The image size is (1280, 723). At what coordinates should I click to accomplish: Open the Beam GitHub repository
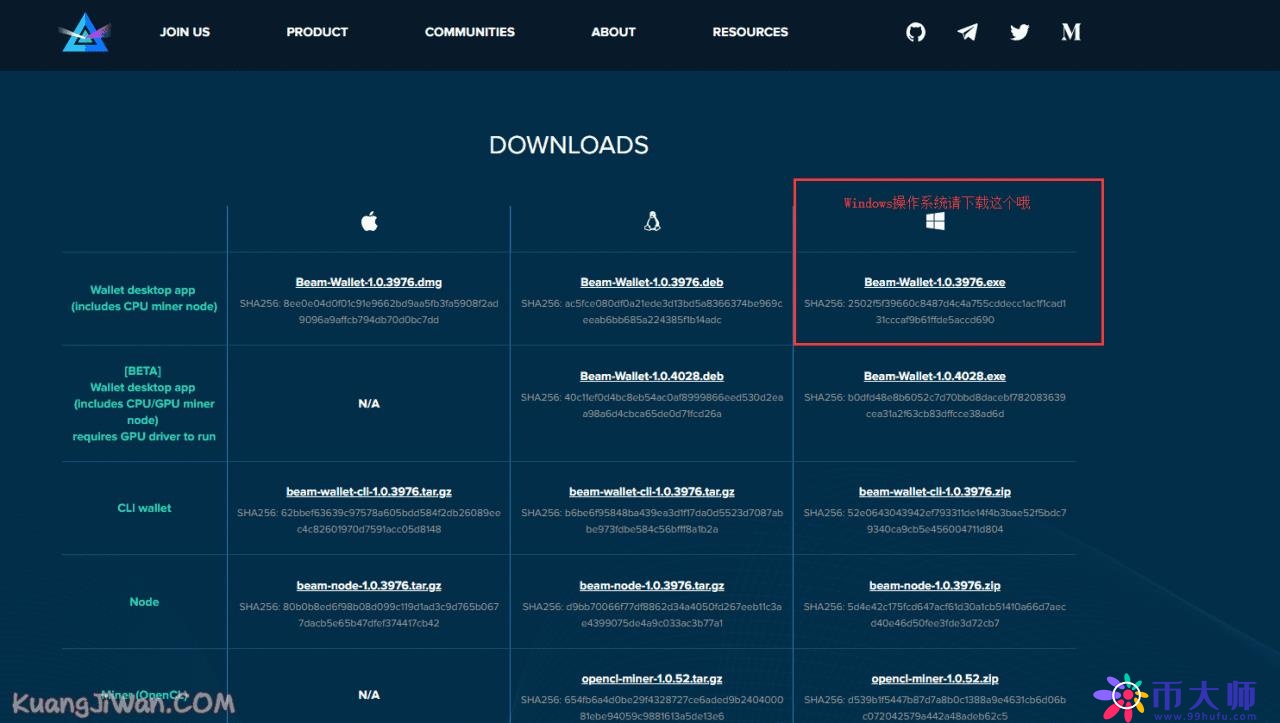point(916,32)
